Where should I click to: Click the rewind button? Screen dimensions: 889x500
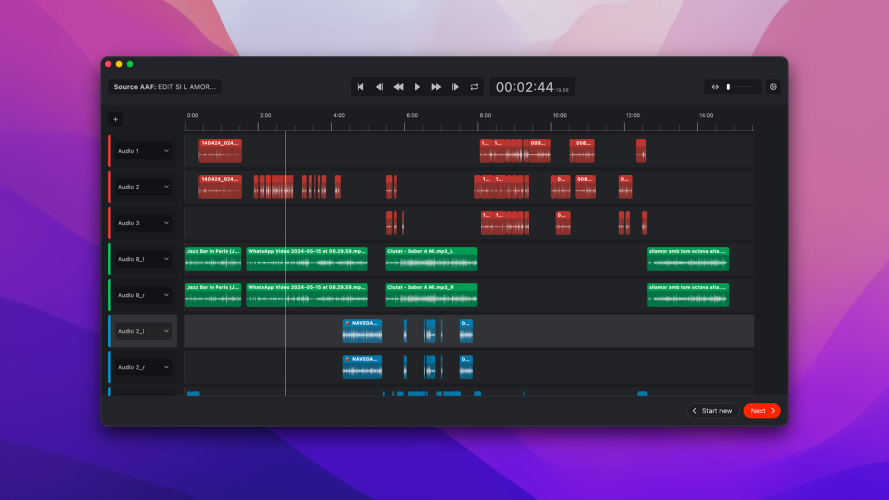[398, 87]
